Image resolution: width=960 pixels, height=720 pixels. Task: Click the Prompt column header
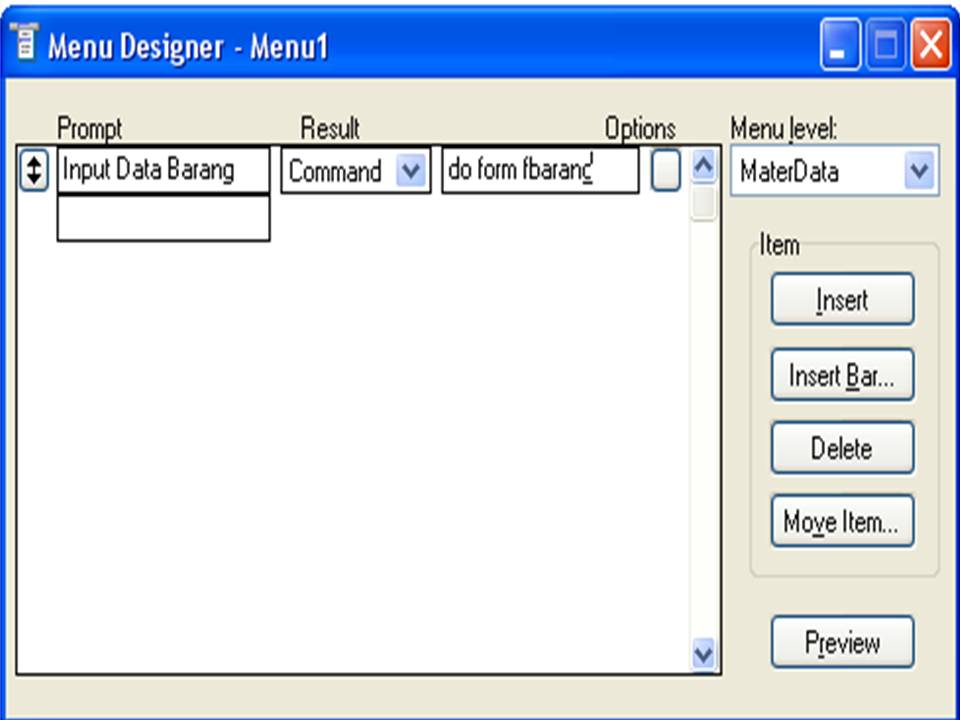tap(90, 128)
